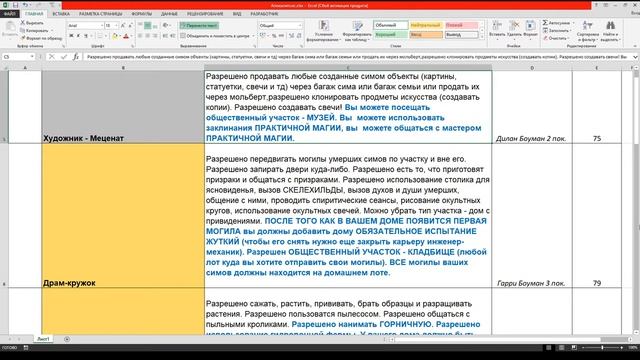
Task: Select the Лист1 sheet tab
Action: [43, 339]
